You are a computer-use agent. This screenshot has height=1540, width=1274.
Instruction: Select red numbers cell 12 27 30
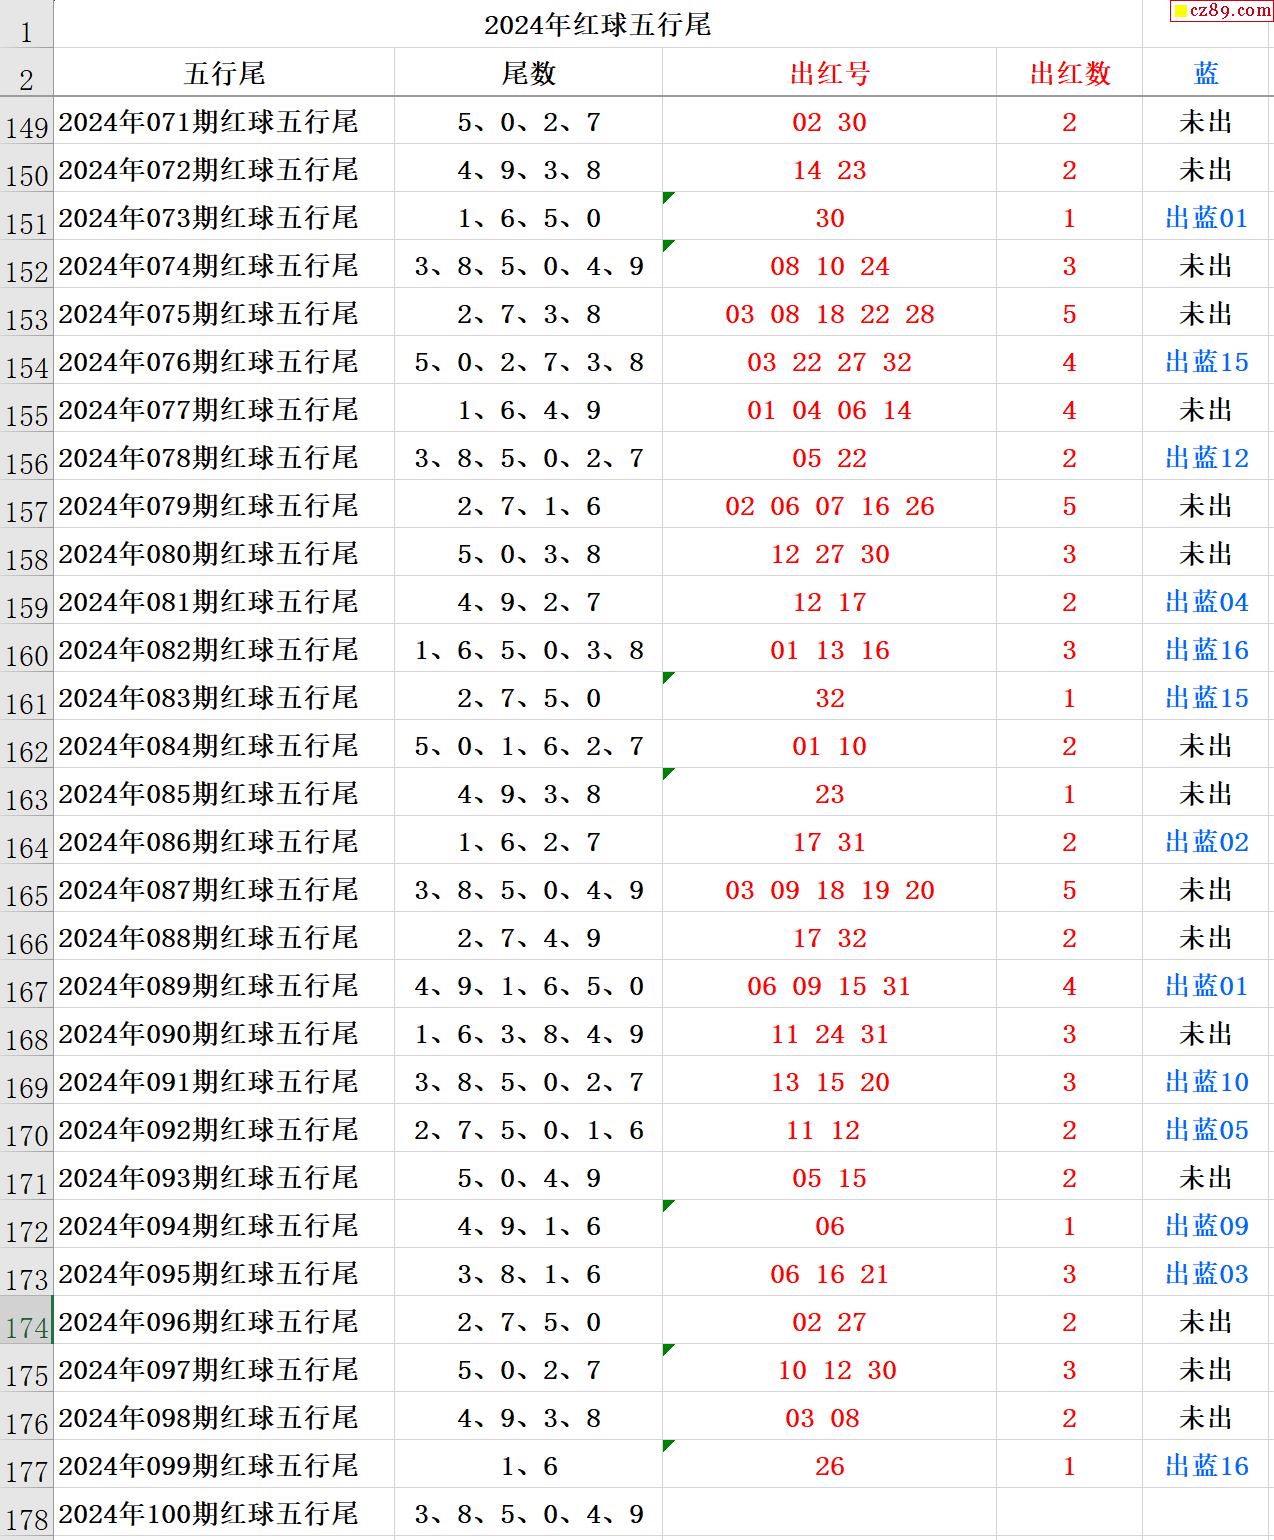pyautogui.click(x=829, y=553)
